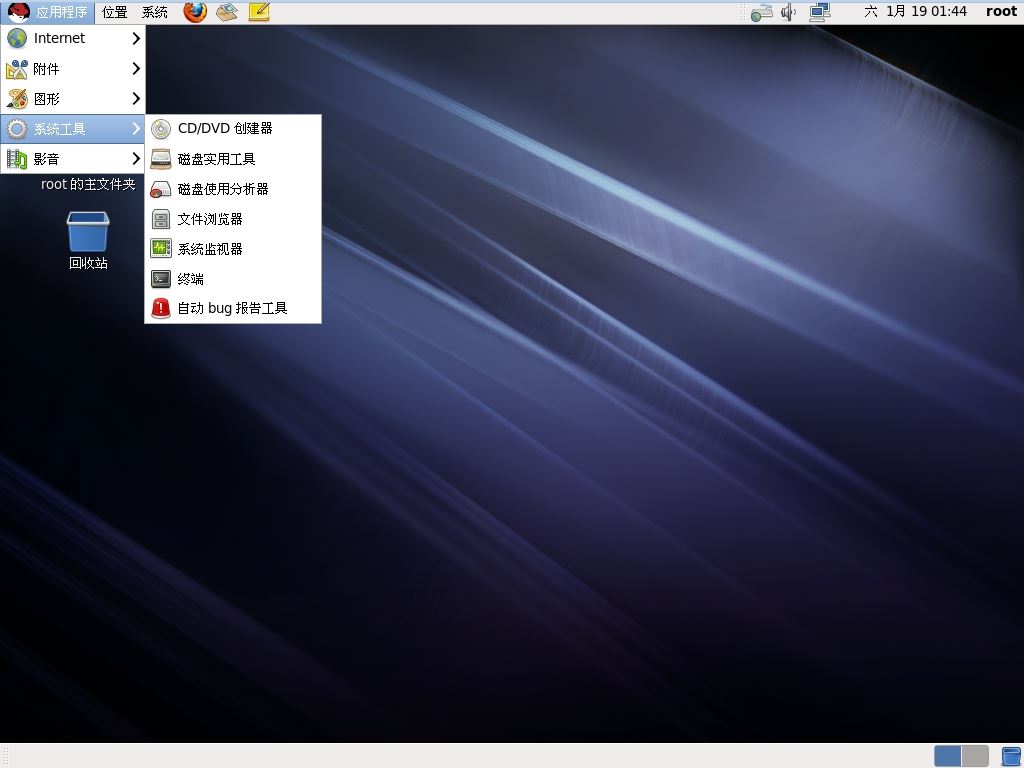This screenshot has height=768, width=1024.
Task: Click the Red Hat logo icon
Action: (19, 12)
